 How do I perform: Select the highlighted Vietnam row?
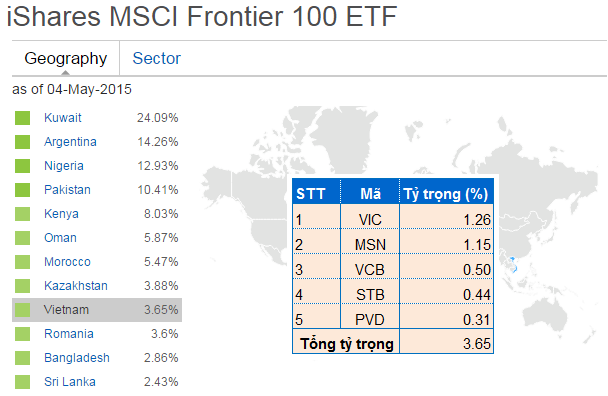pos(97,310)
